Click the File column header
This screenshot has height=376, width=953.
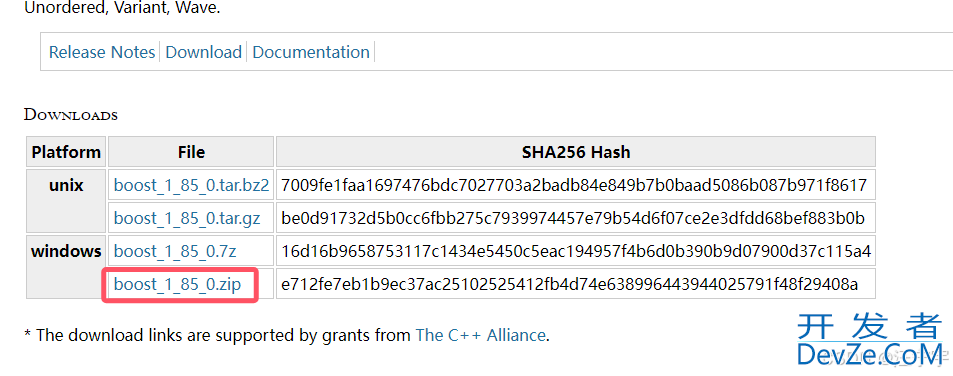[x=191, y=152]
